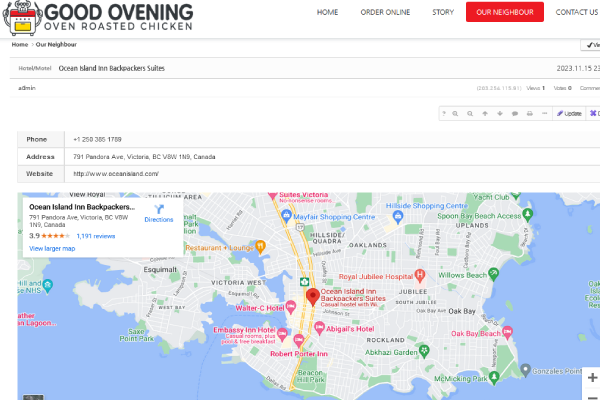Click the Directions arrow icon on map card
The height and width of the screenshot is (400, 600).
coord(159,209)
